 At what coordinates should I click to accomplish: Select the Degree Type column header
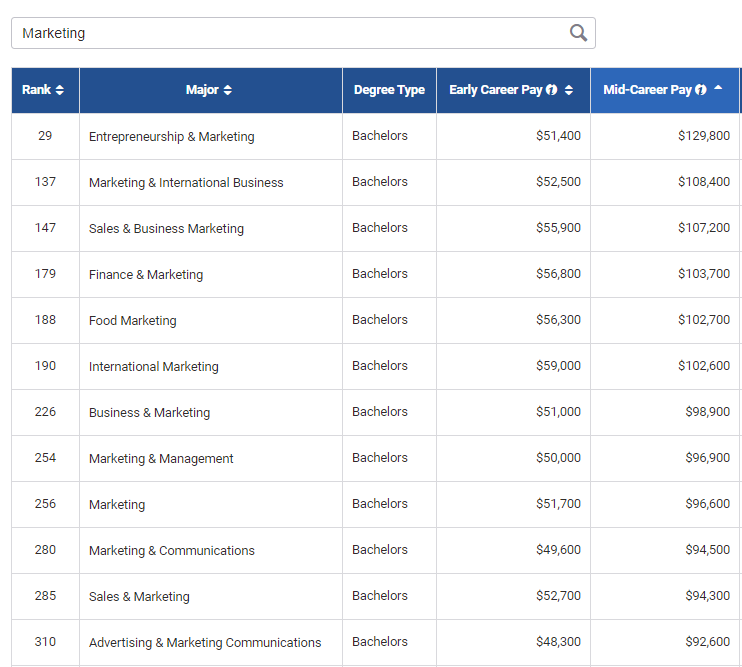pyautogui.click(x=389, y=90)
